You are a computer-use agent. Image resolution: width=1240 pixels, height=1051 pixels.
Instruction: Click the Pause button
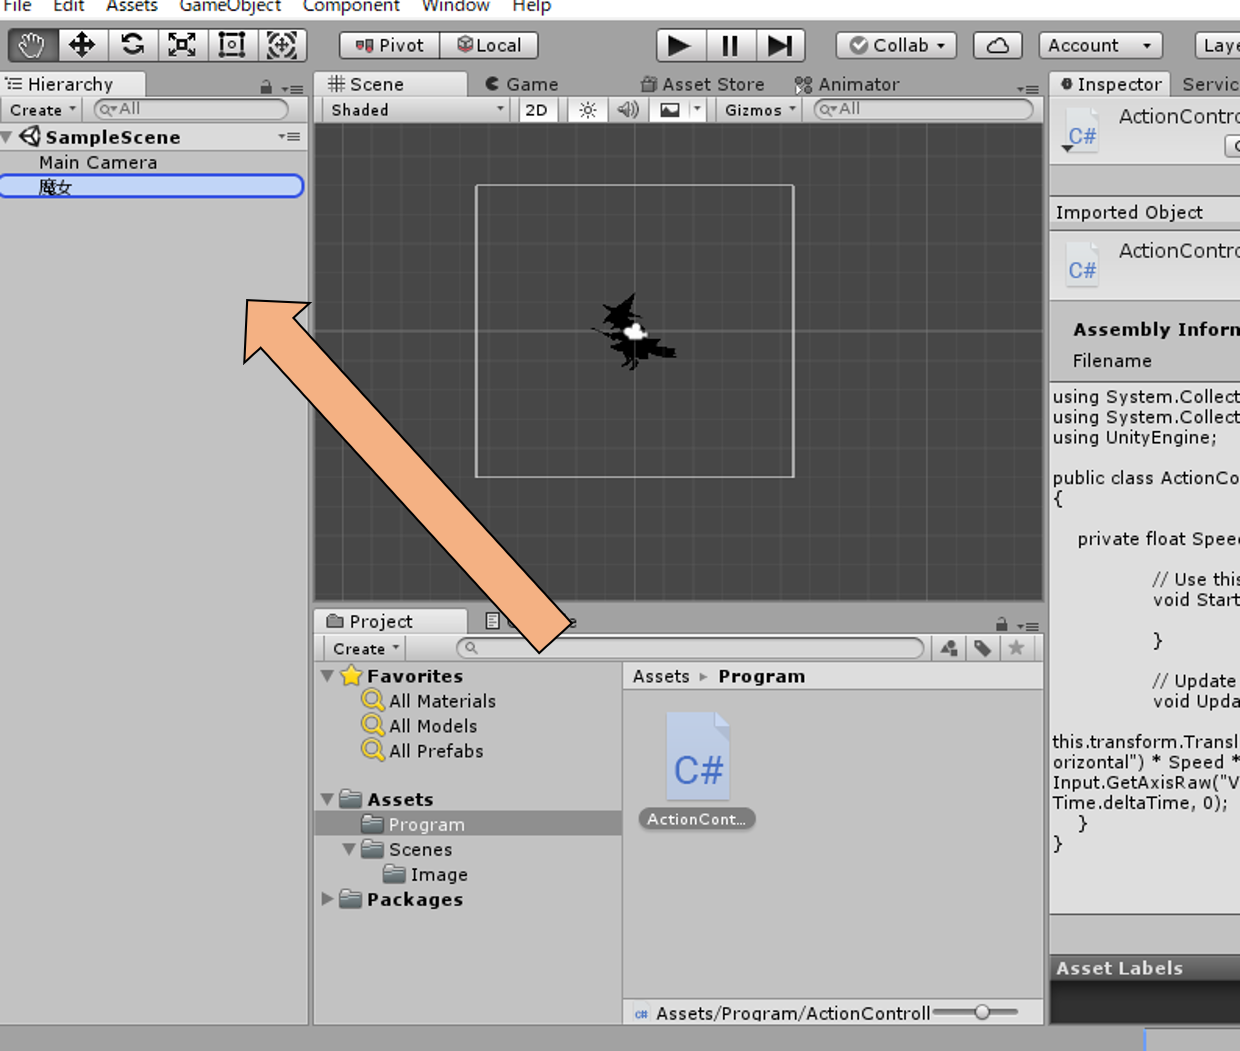pos(730,45)
